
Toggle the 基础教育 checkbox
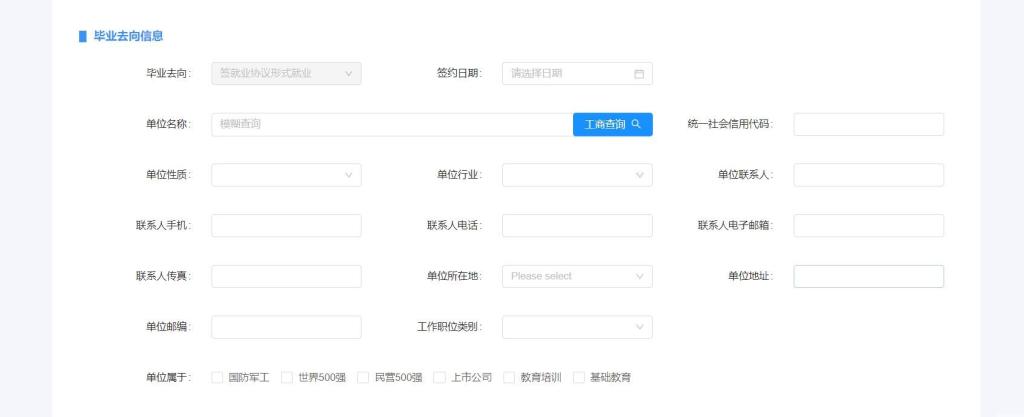pyautogui.click(x=579, y=378)
